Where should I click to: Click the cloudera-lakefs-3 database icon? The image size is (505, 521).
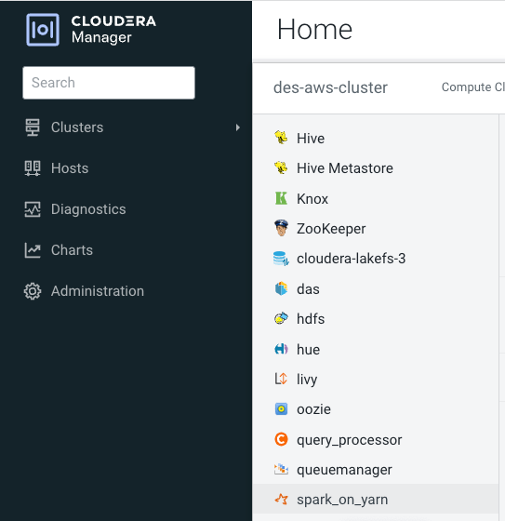coord(281,258)
